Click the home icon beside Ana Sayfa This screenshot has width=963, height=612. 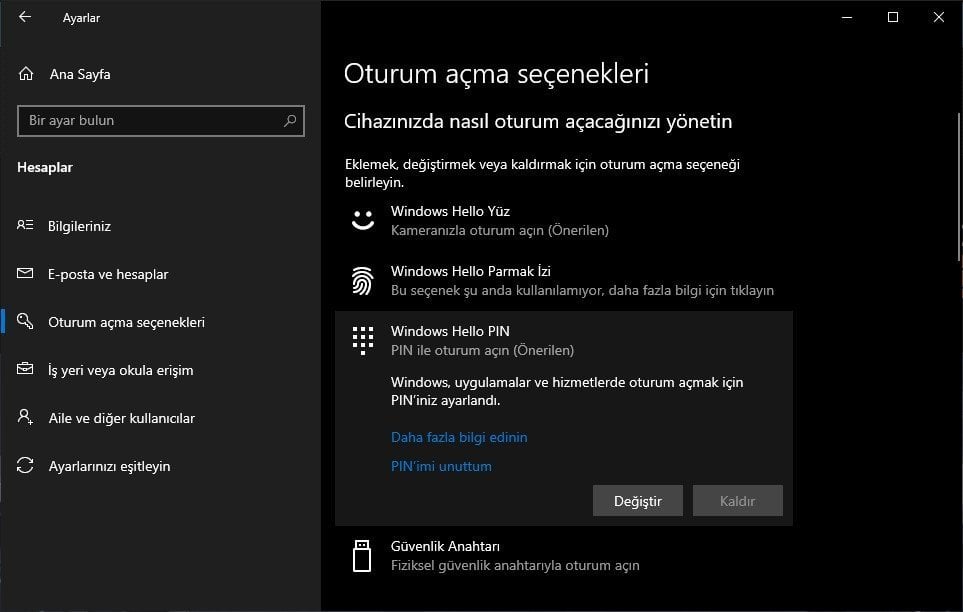[26, 74]
